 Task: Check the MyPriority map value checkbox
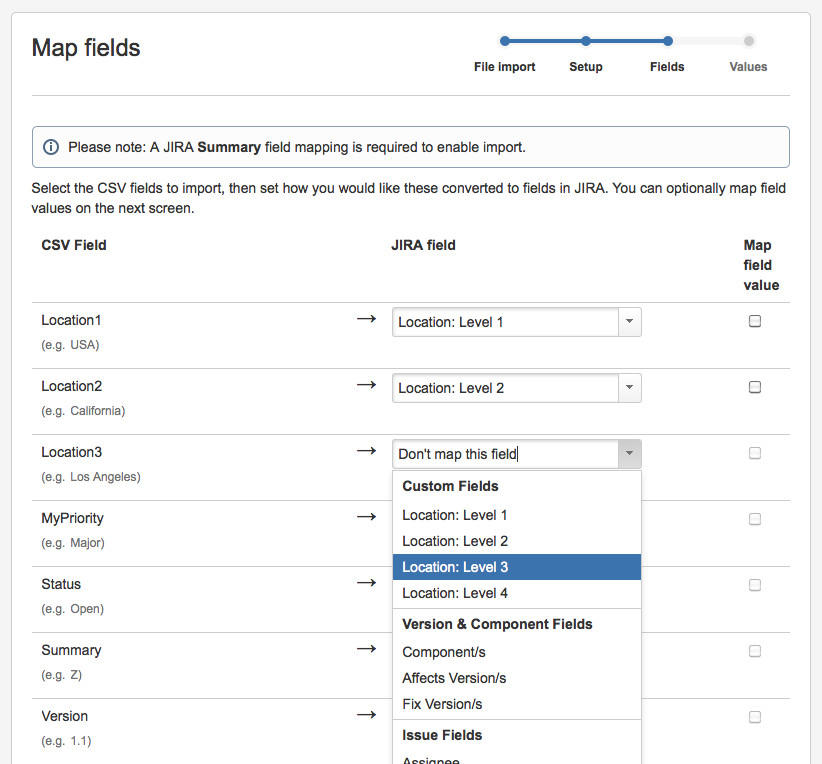click(x=755, y=519)
